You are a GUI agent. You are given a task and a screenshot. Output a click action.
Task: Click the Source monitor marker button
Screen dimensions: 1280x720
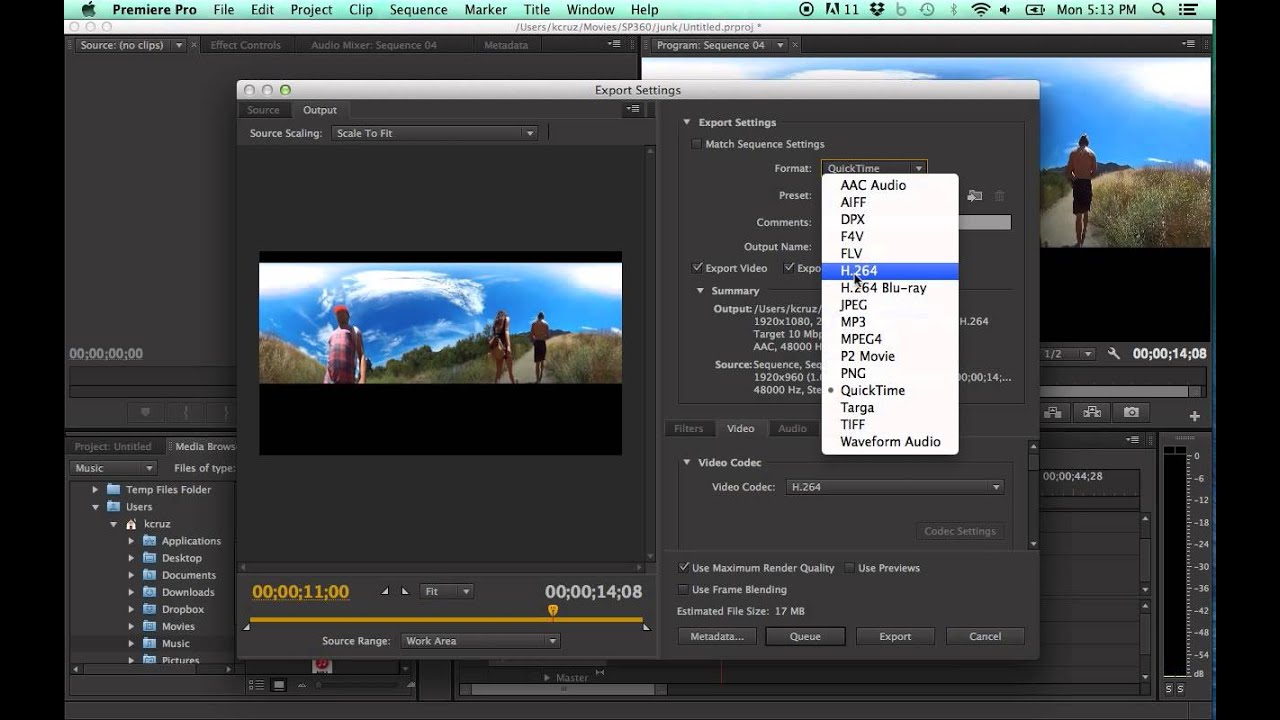tap(146, 412)
